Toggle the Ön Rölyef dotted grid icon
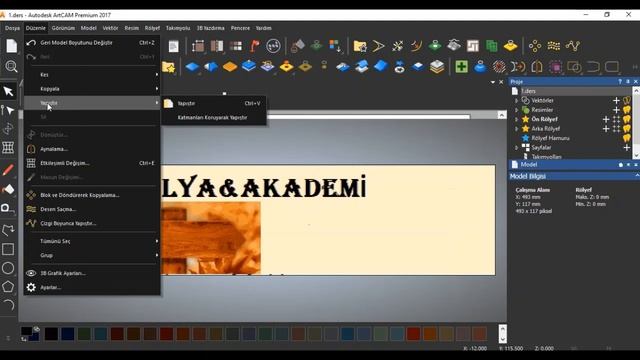640x360 pixels. point(616,119)
